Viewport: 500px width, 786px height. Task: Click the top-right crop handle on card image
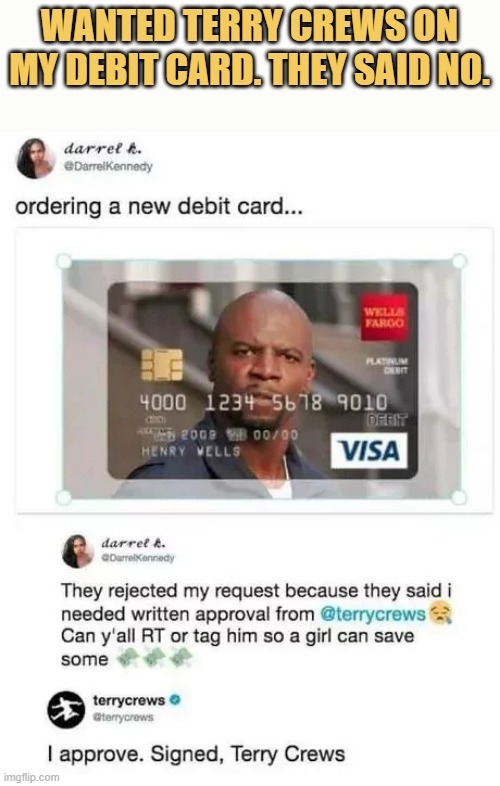coord(459,261)
